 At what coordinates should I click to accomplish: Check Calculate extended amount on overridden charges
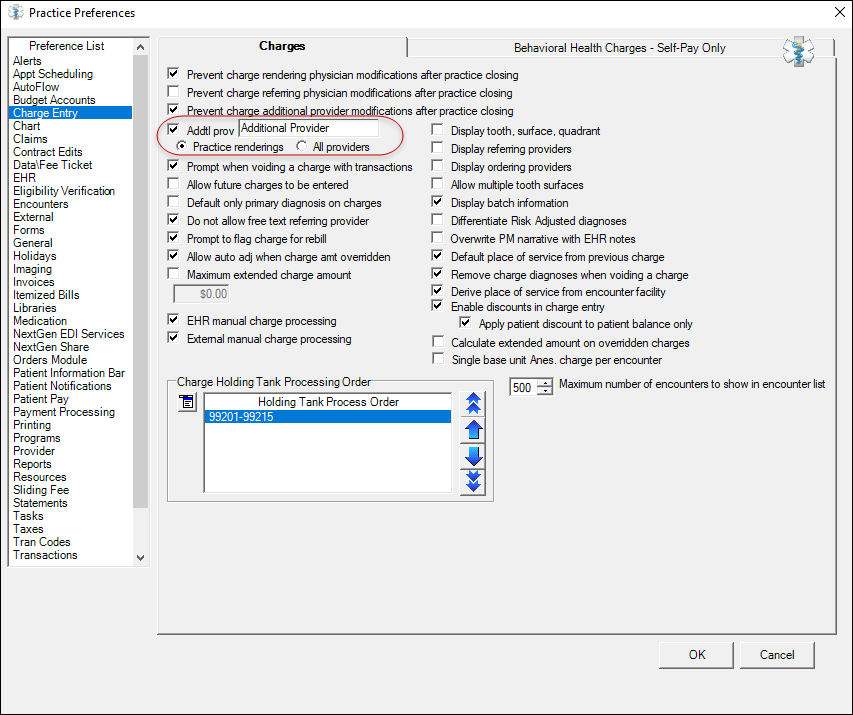437,341
